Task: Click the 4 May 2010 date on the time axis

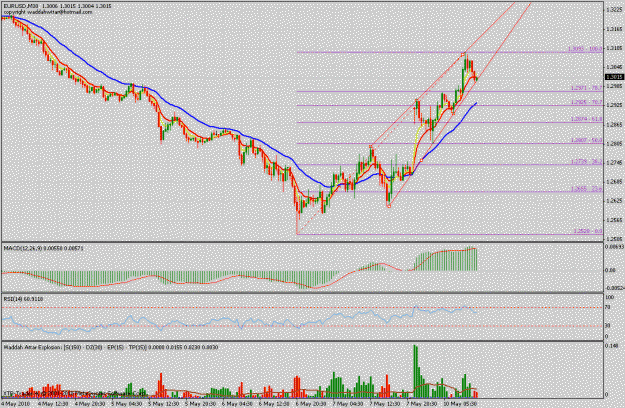Action: pyautogui.click(x=15, y=404)
